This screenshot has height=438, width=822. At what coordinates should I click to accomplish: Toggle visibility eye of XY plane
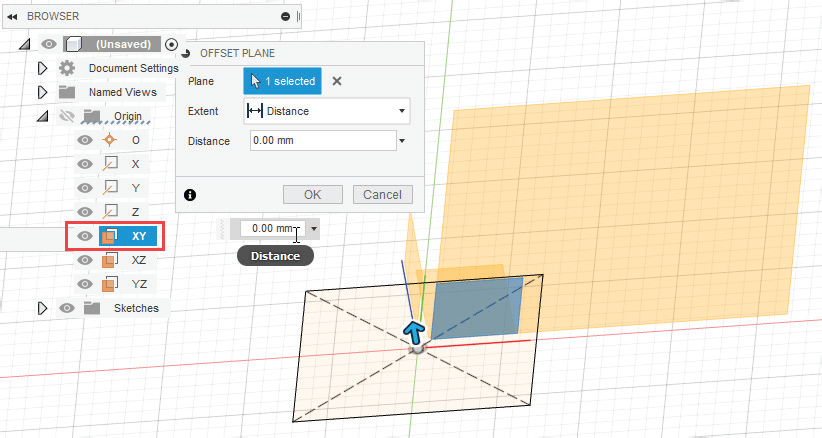[x=85, y=237]
